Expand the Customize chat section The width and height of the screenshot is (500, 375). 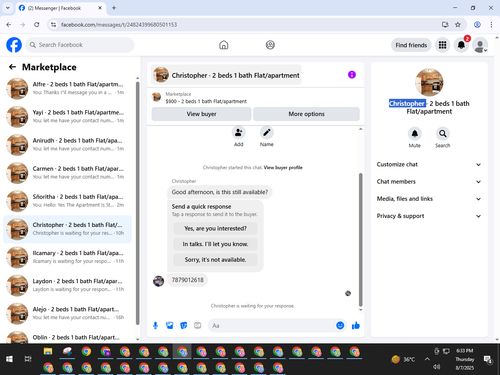429,164
